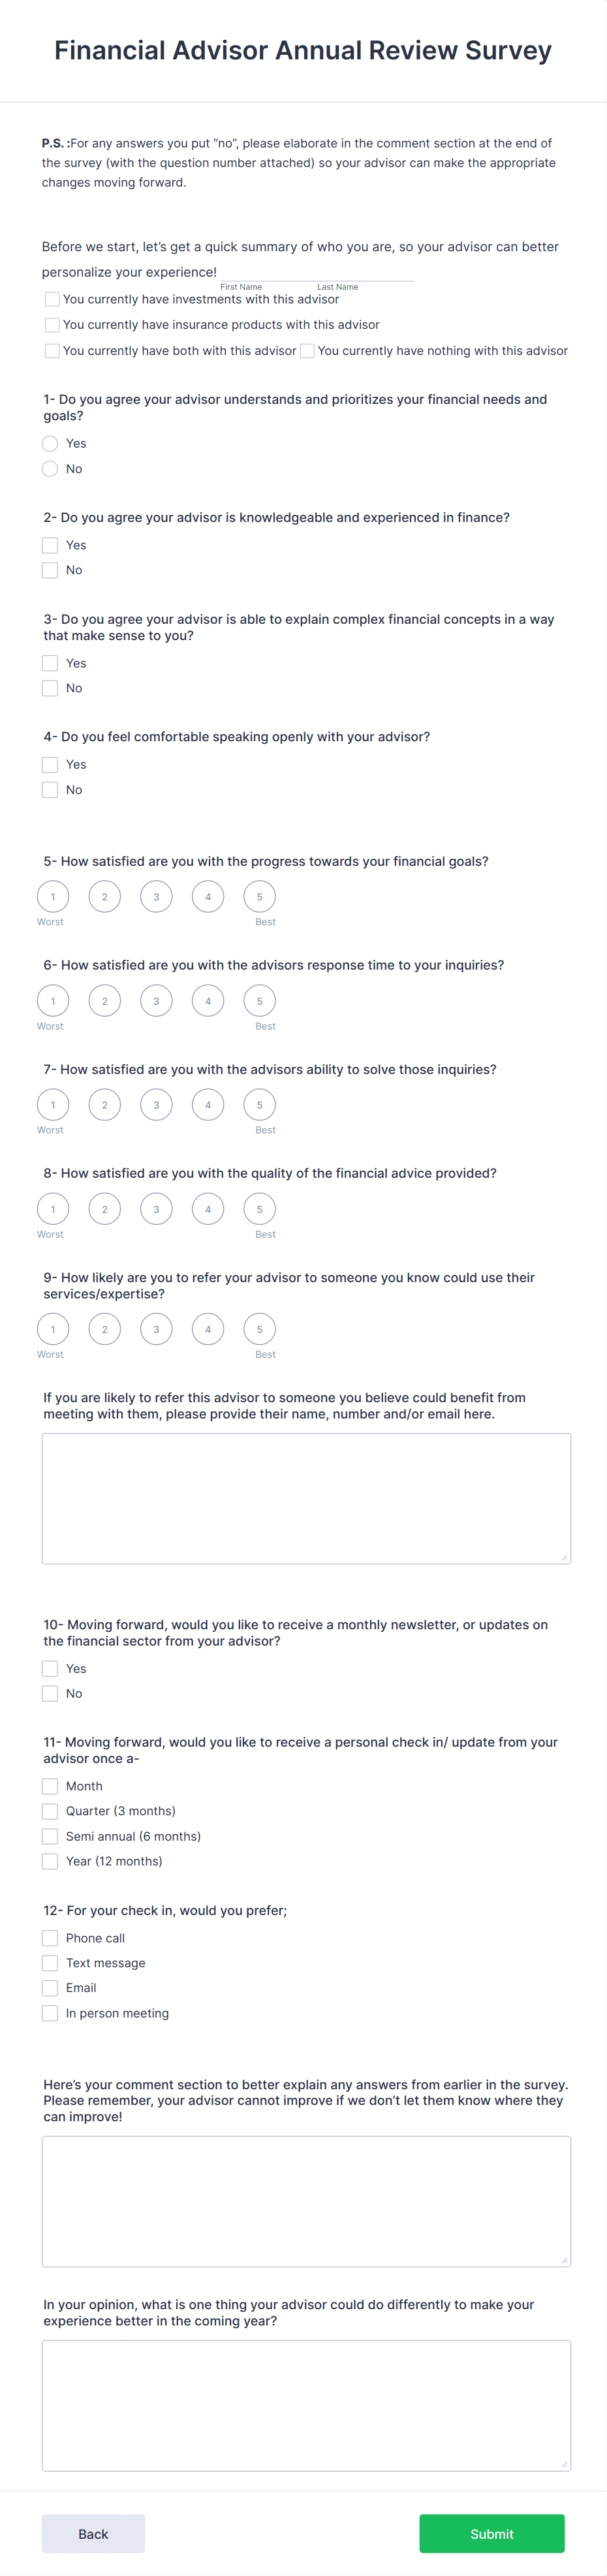
Task: Rate 5 for progress towards financial goals
Action: point(259,896)
